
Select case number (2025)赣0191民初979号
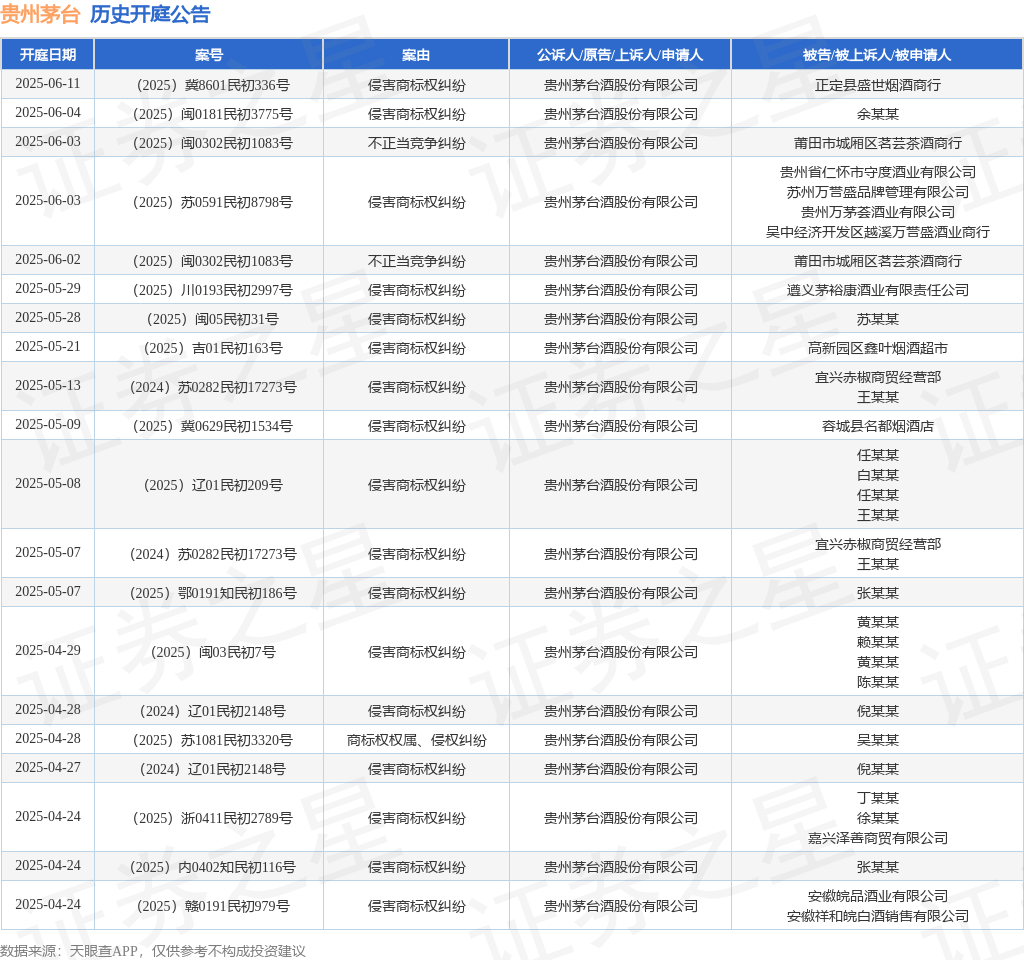pyautogui.click(x=212, y=906)
